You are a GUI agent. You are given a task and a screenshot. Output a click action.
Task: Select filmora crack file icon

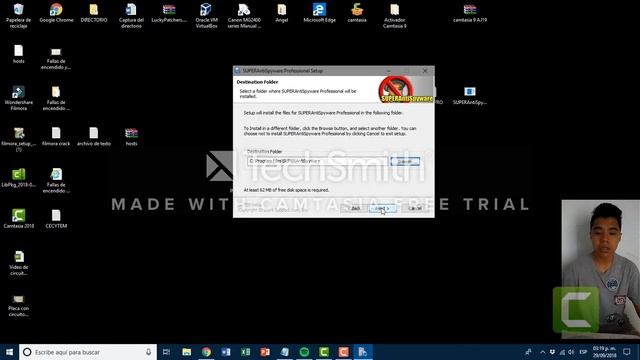pyautogui.click(x=56, y=137)
